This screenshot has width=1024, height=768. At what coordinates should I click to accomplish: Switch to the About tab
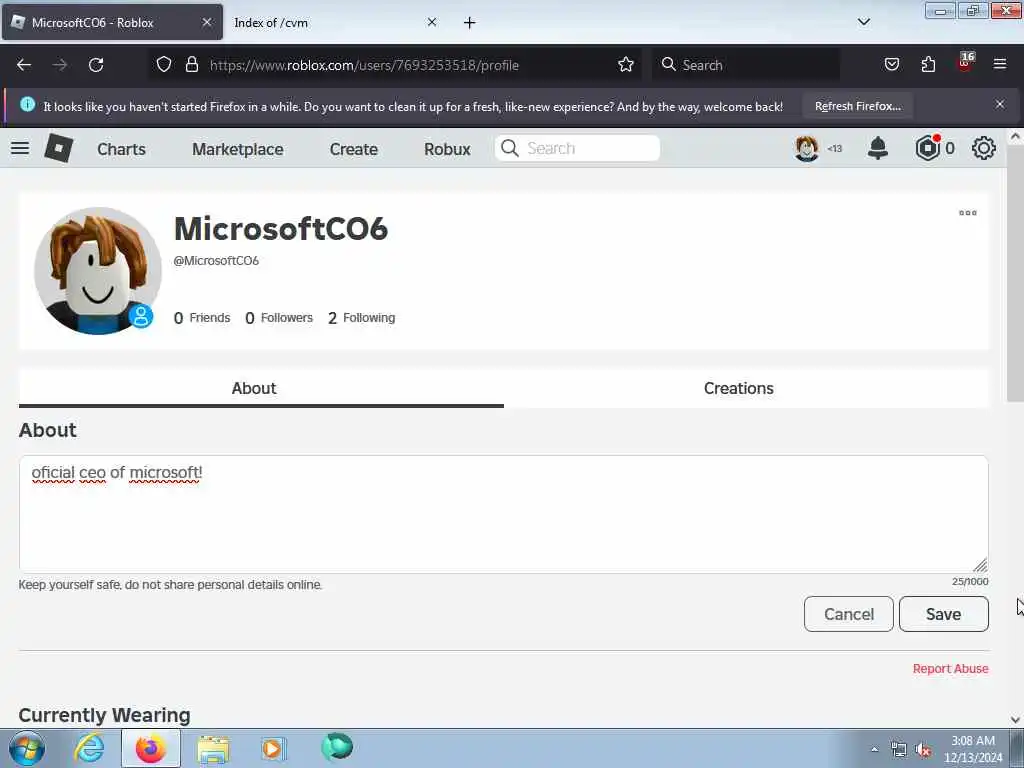(x=261, y=388)
